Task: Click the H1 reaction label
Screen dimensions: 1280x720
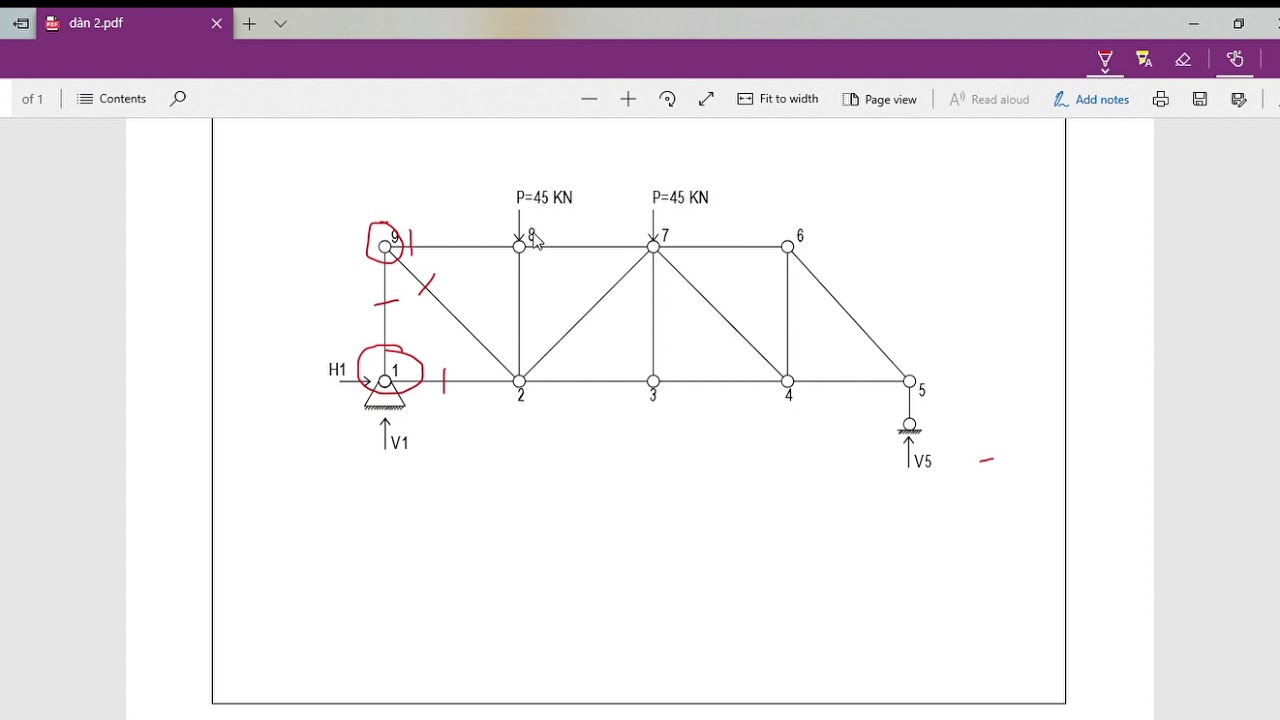Action: (337, 370)
